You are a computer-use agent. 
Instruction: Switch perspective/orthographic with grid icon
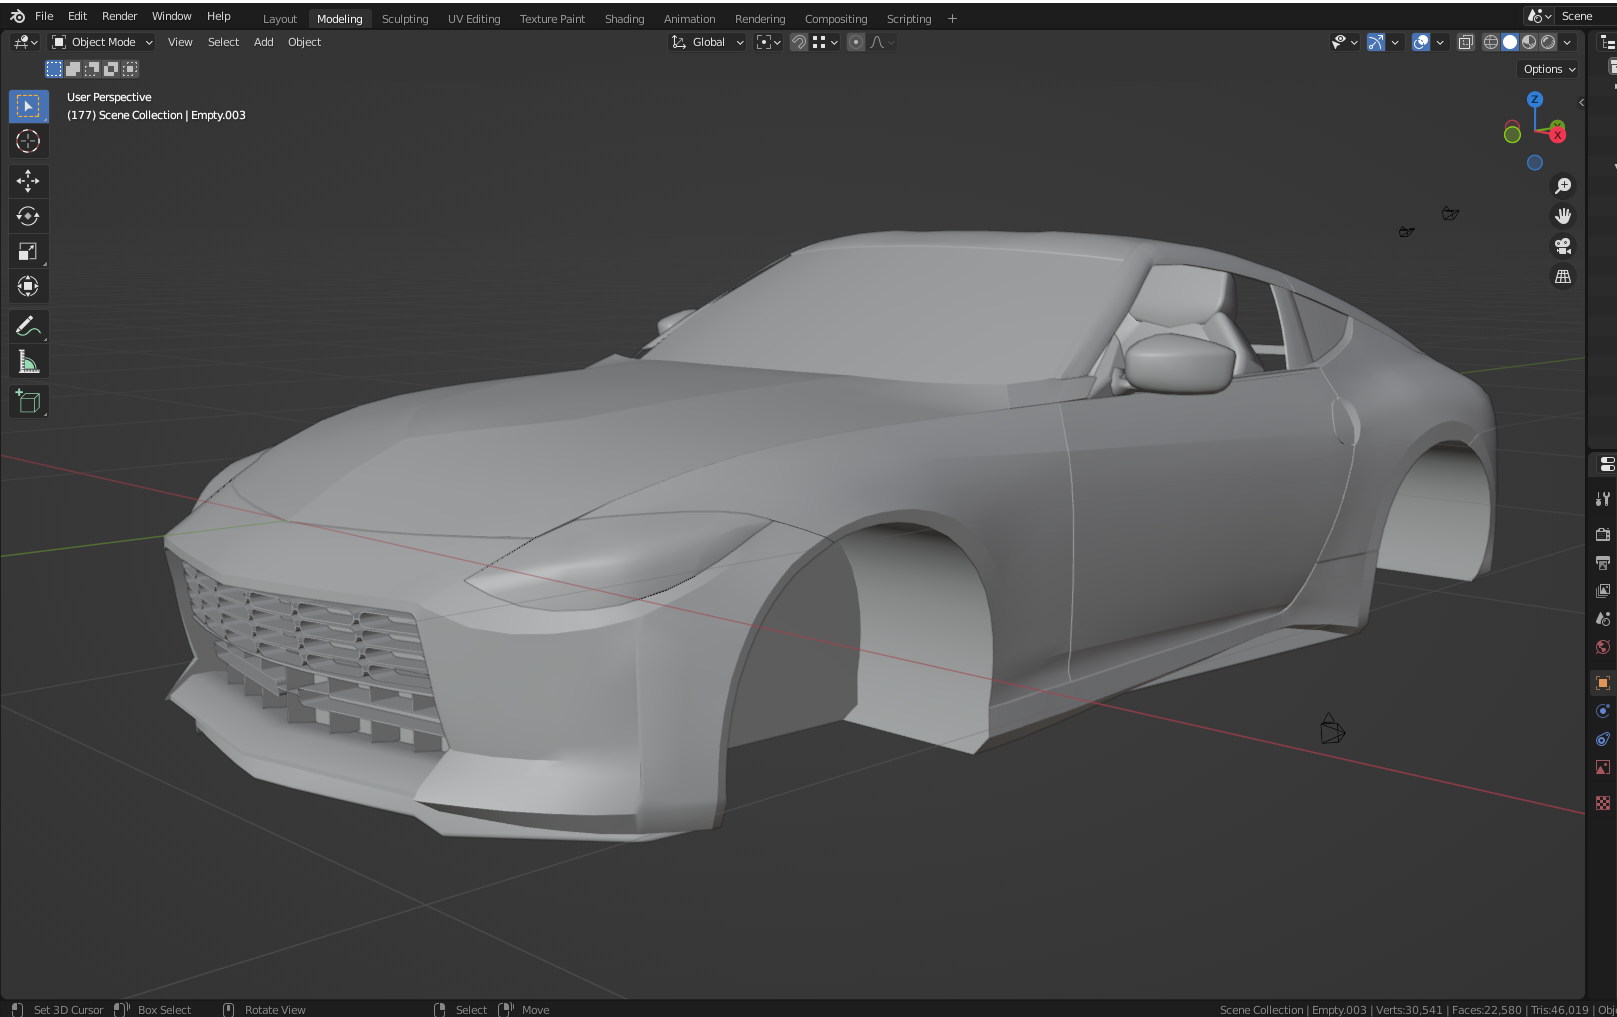1563,277
